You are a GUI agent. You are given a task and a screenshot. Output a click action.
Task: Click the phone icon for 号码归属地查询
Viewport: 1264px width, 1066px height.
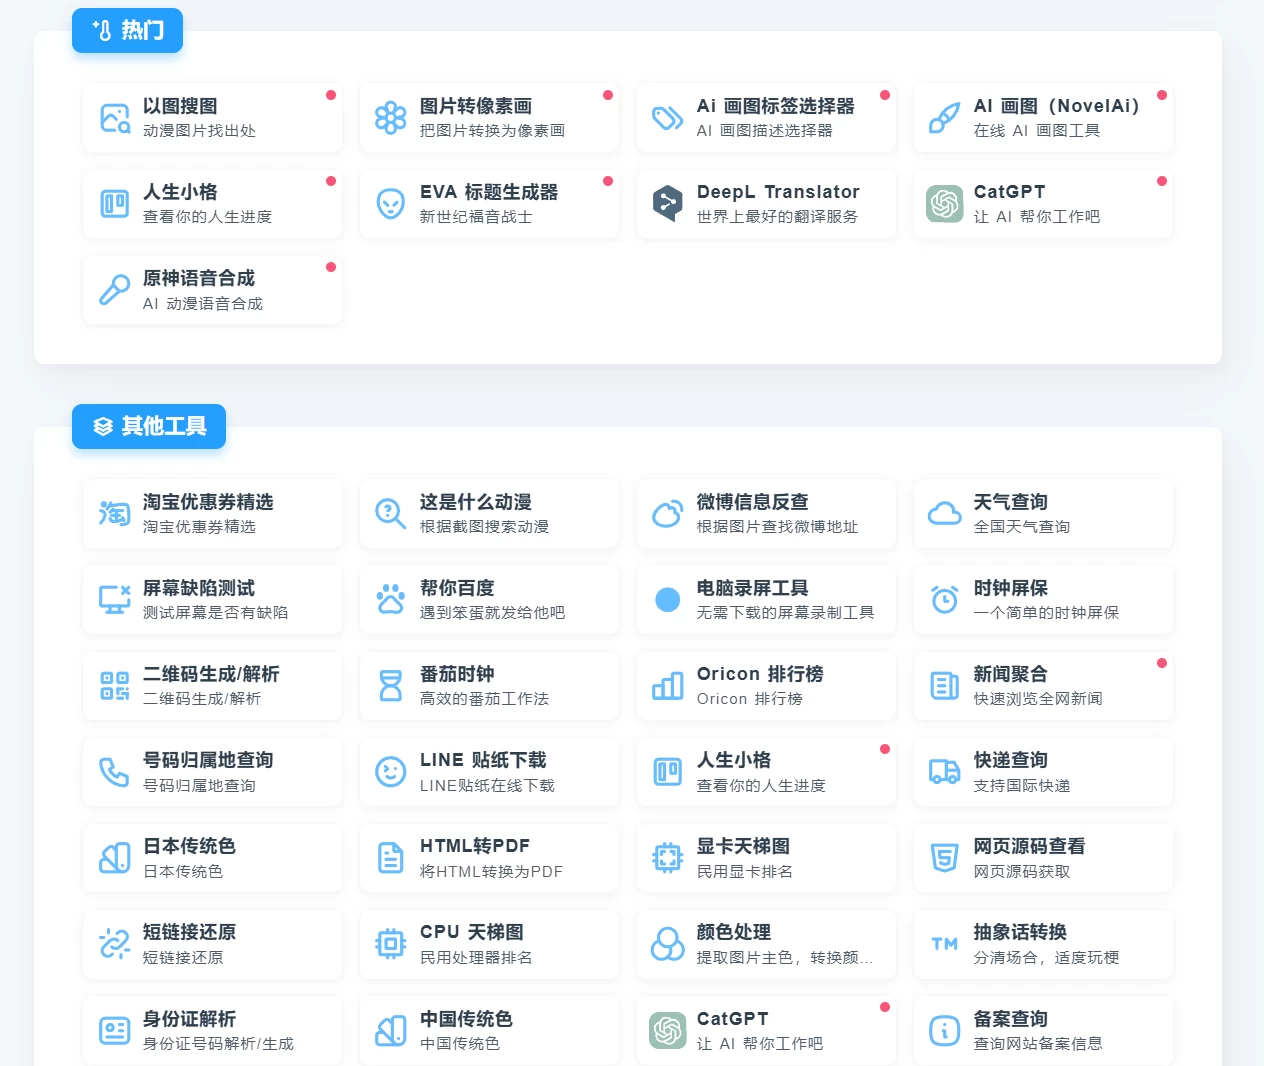tap(115, 772)
